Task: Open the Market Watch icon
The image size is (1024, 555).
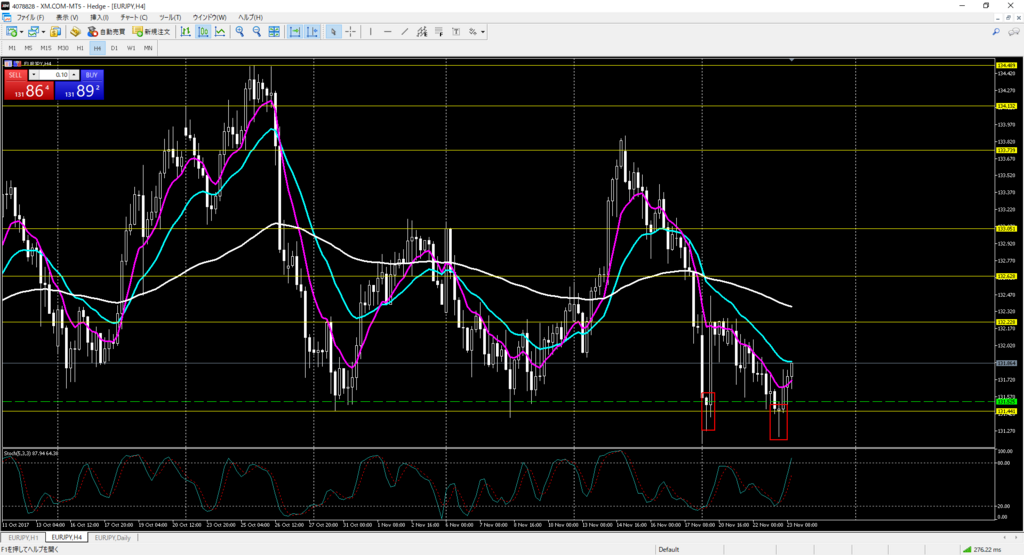Action: point(56,31)
